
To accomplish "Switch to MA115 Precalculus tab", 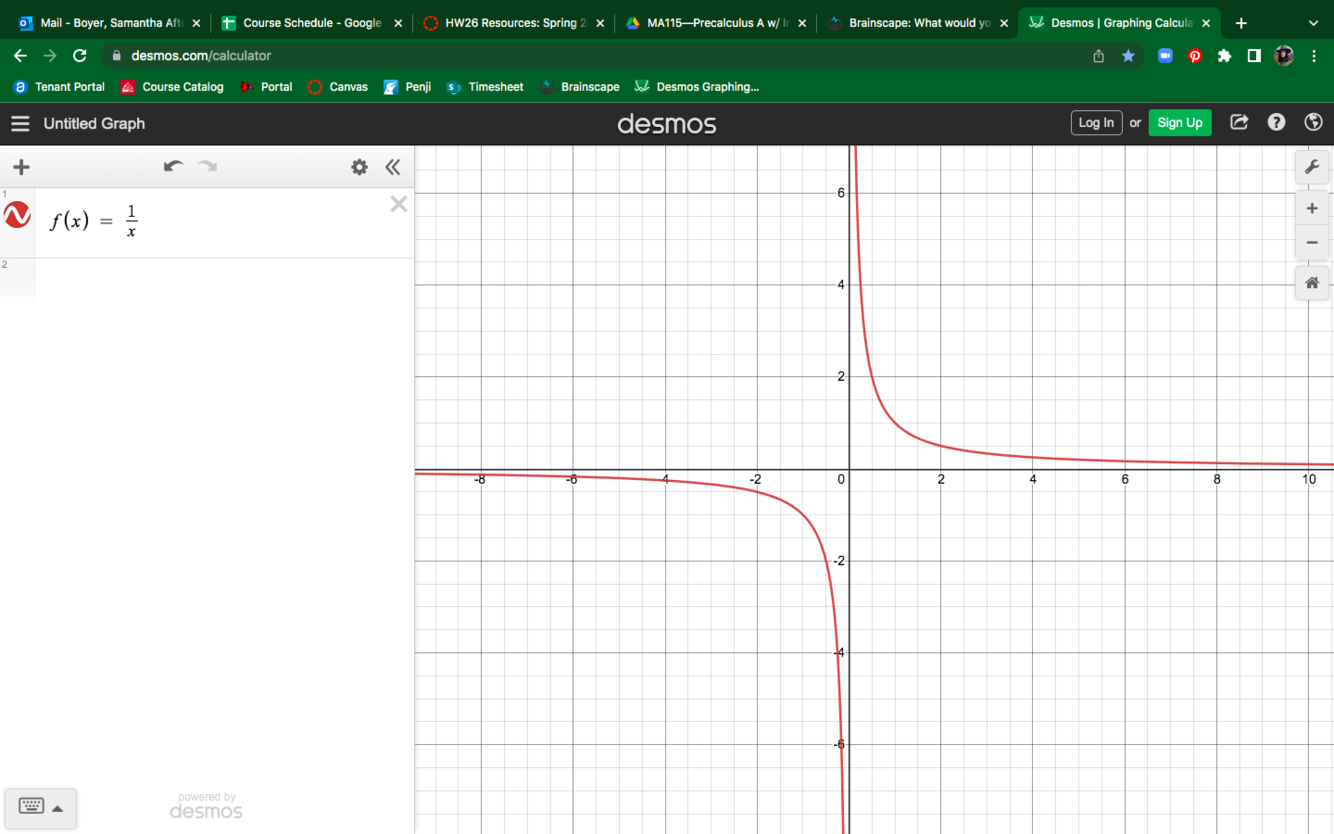I will click(715, 23).
